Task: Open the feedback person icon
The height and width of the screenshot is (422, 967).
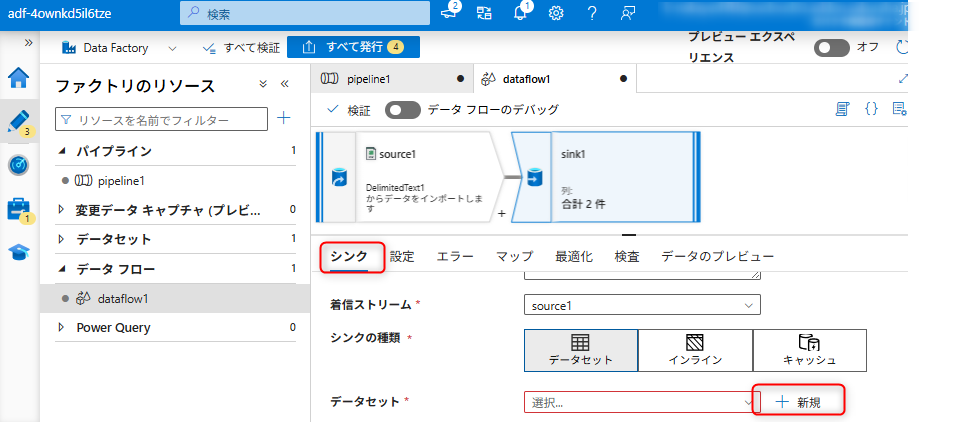Action: [628, 14]
